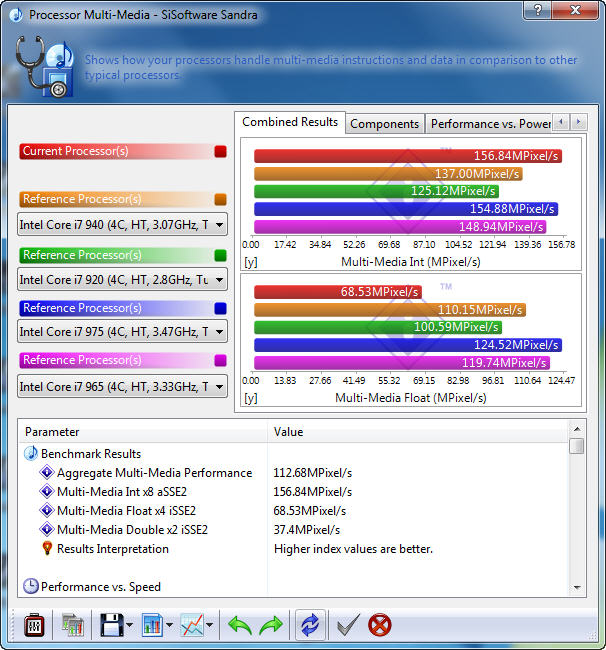606x650 pixels.
Task: Click the results list scroll down arrow
Action: pos(577,587)
